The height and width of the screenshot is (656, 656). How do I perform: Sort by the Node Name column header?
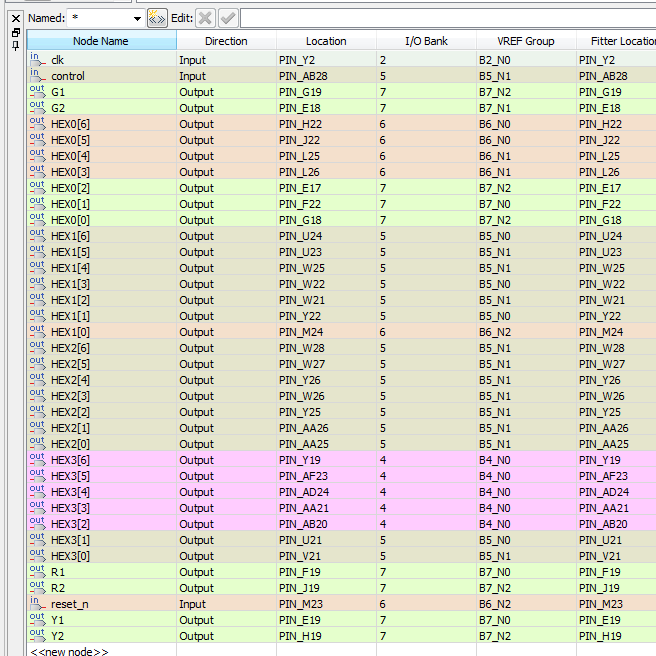[x=101, y=41]
